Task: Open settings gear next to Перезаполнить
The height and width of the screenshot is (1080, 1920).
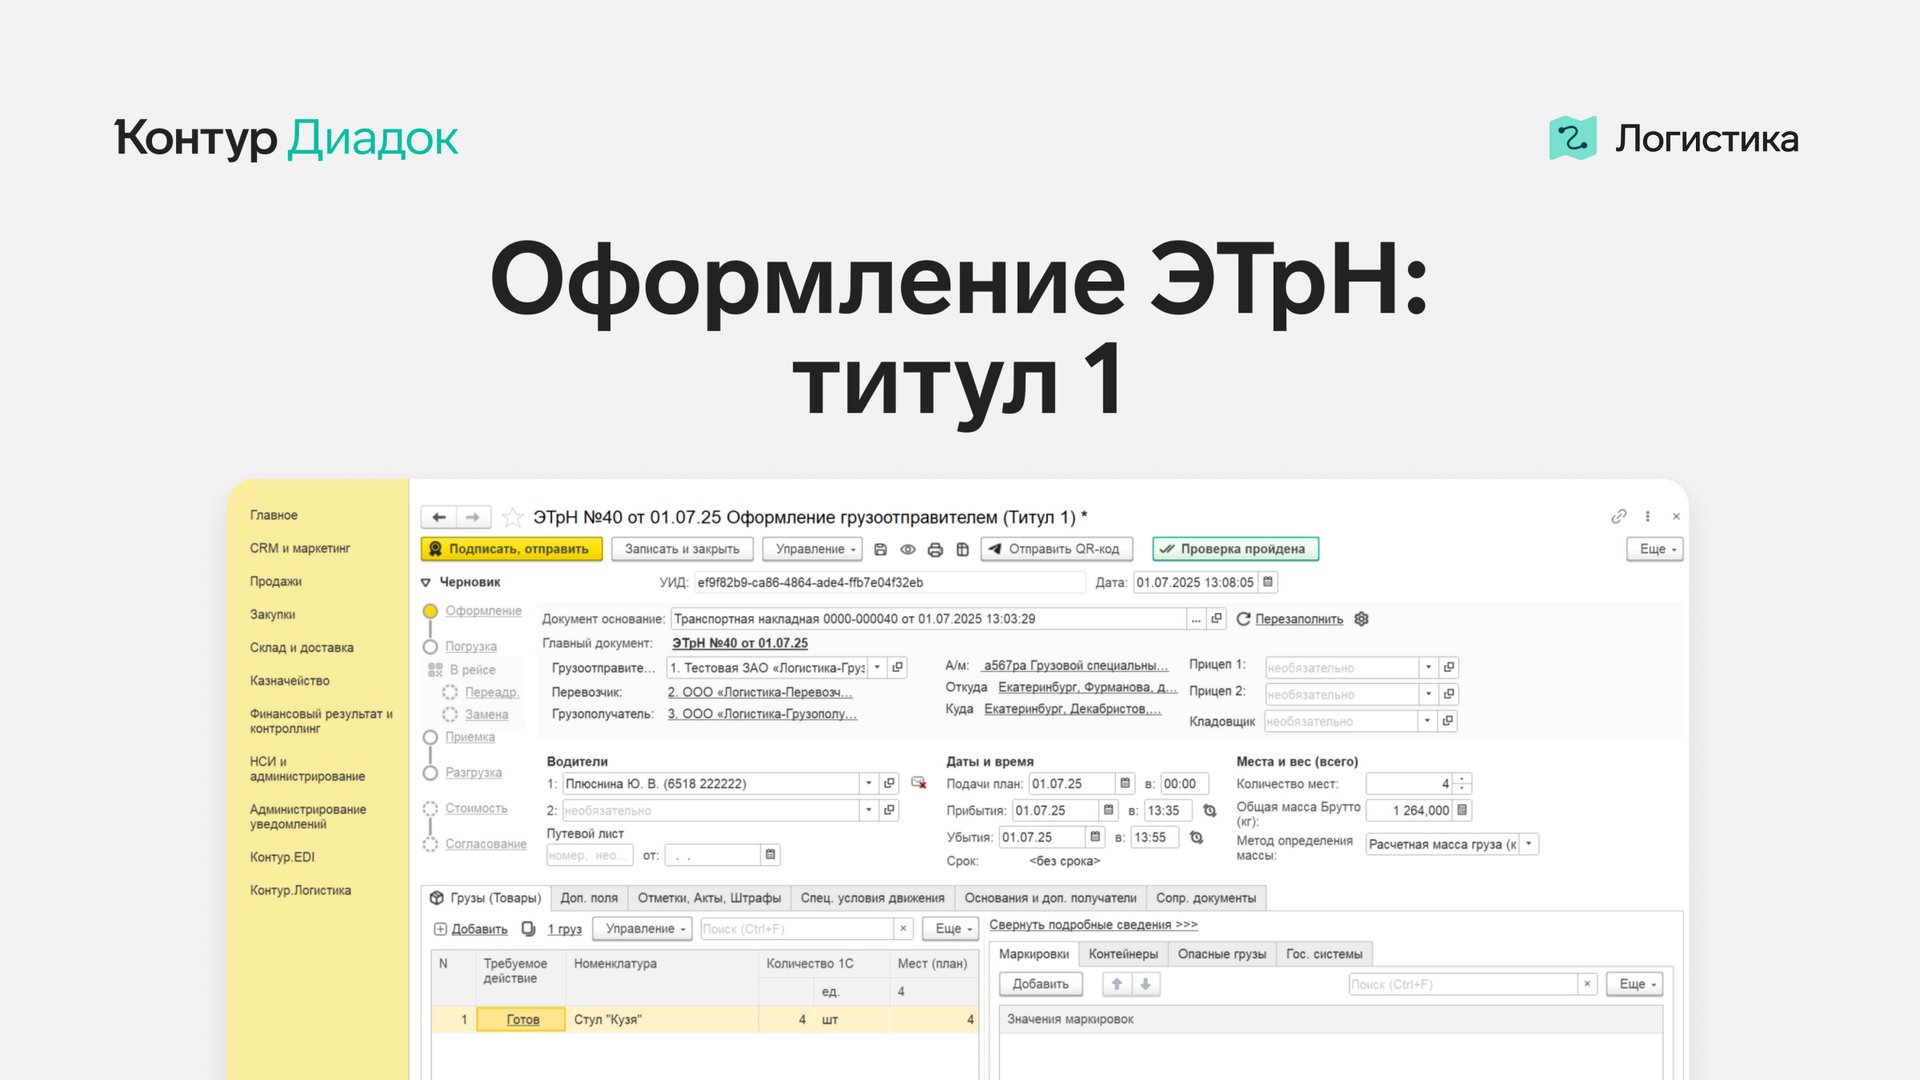Action: tap(1361, 619)
